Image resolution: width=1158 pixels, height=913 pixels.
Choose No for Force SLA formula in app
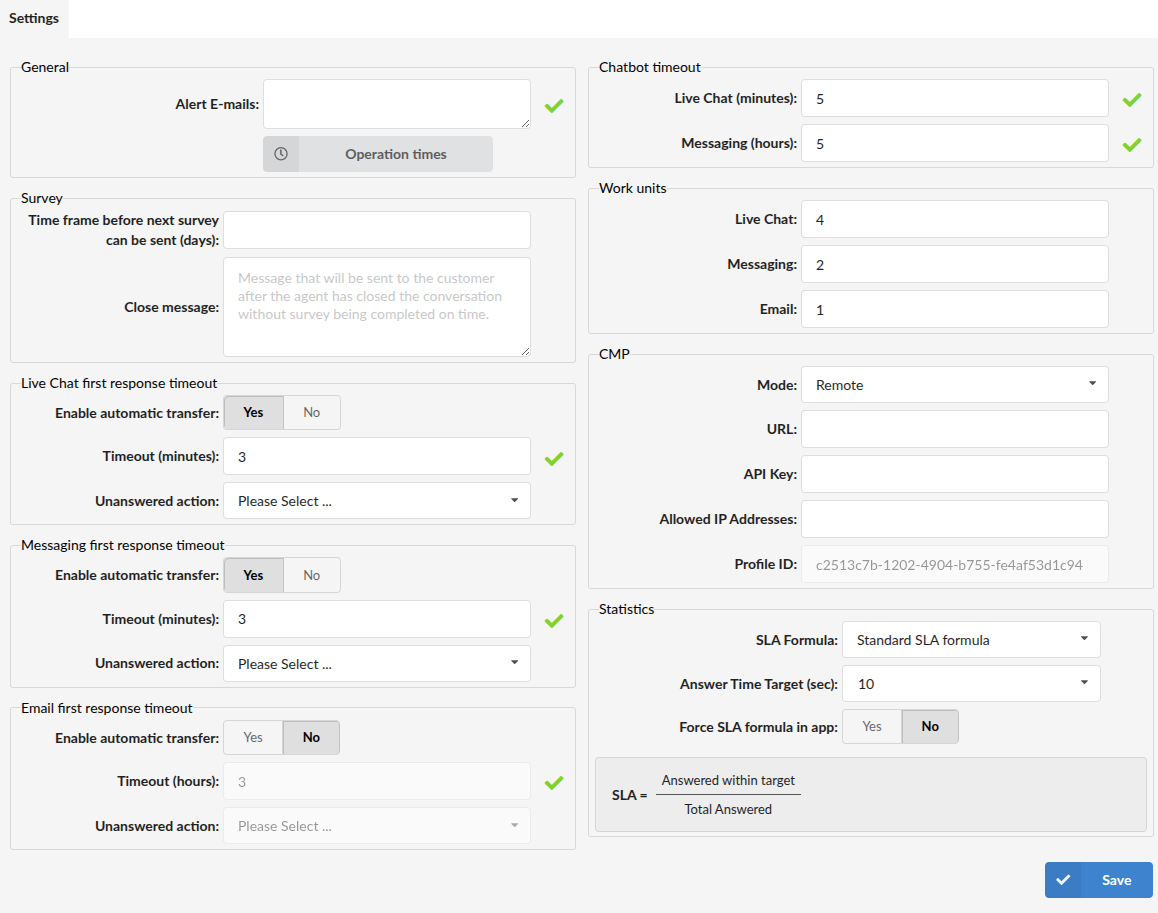[x=930, y=726]
